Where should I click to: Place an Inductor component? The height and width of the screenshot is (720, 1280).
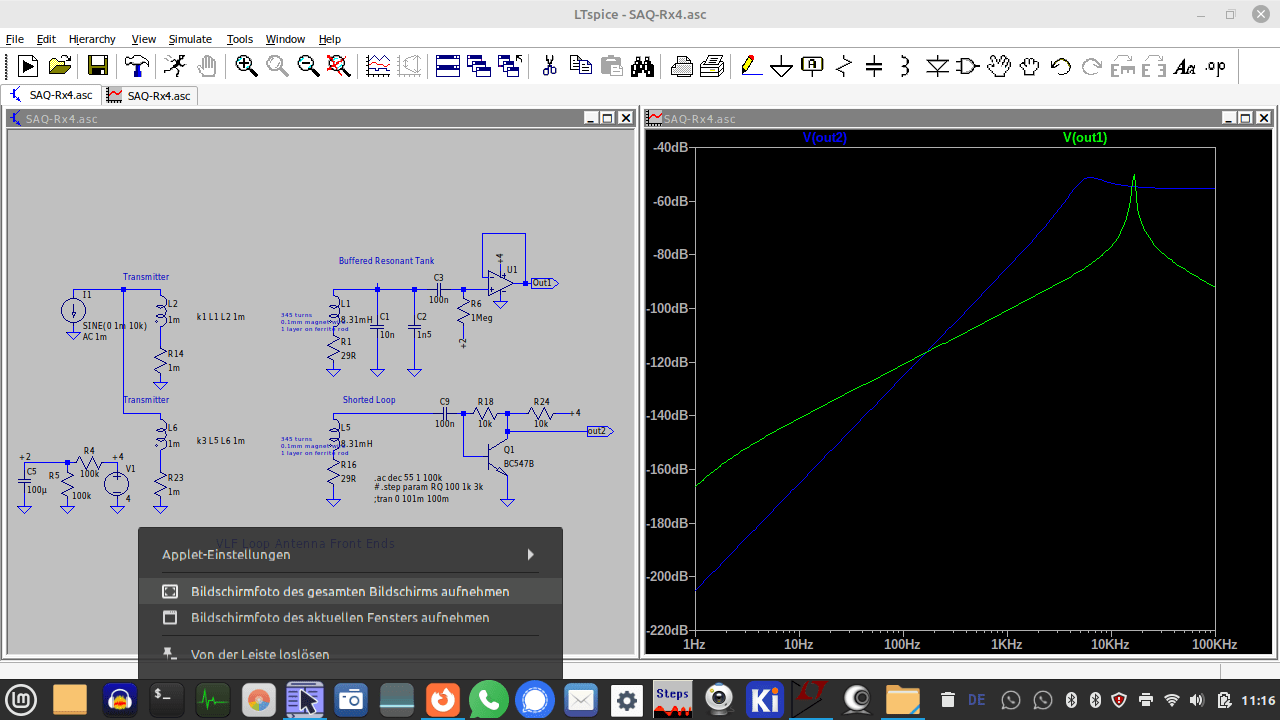tap(905, 66)
